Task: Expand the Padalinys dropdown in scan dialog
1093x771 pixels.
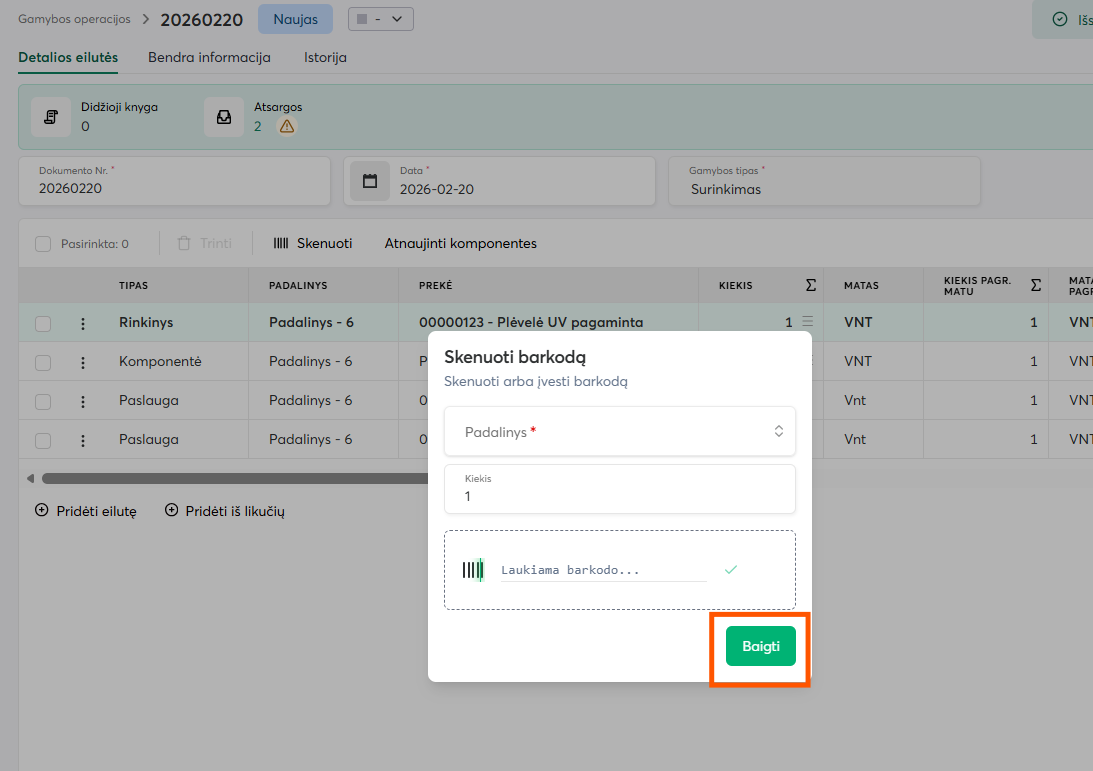Action: coord(620,432)
